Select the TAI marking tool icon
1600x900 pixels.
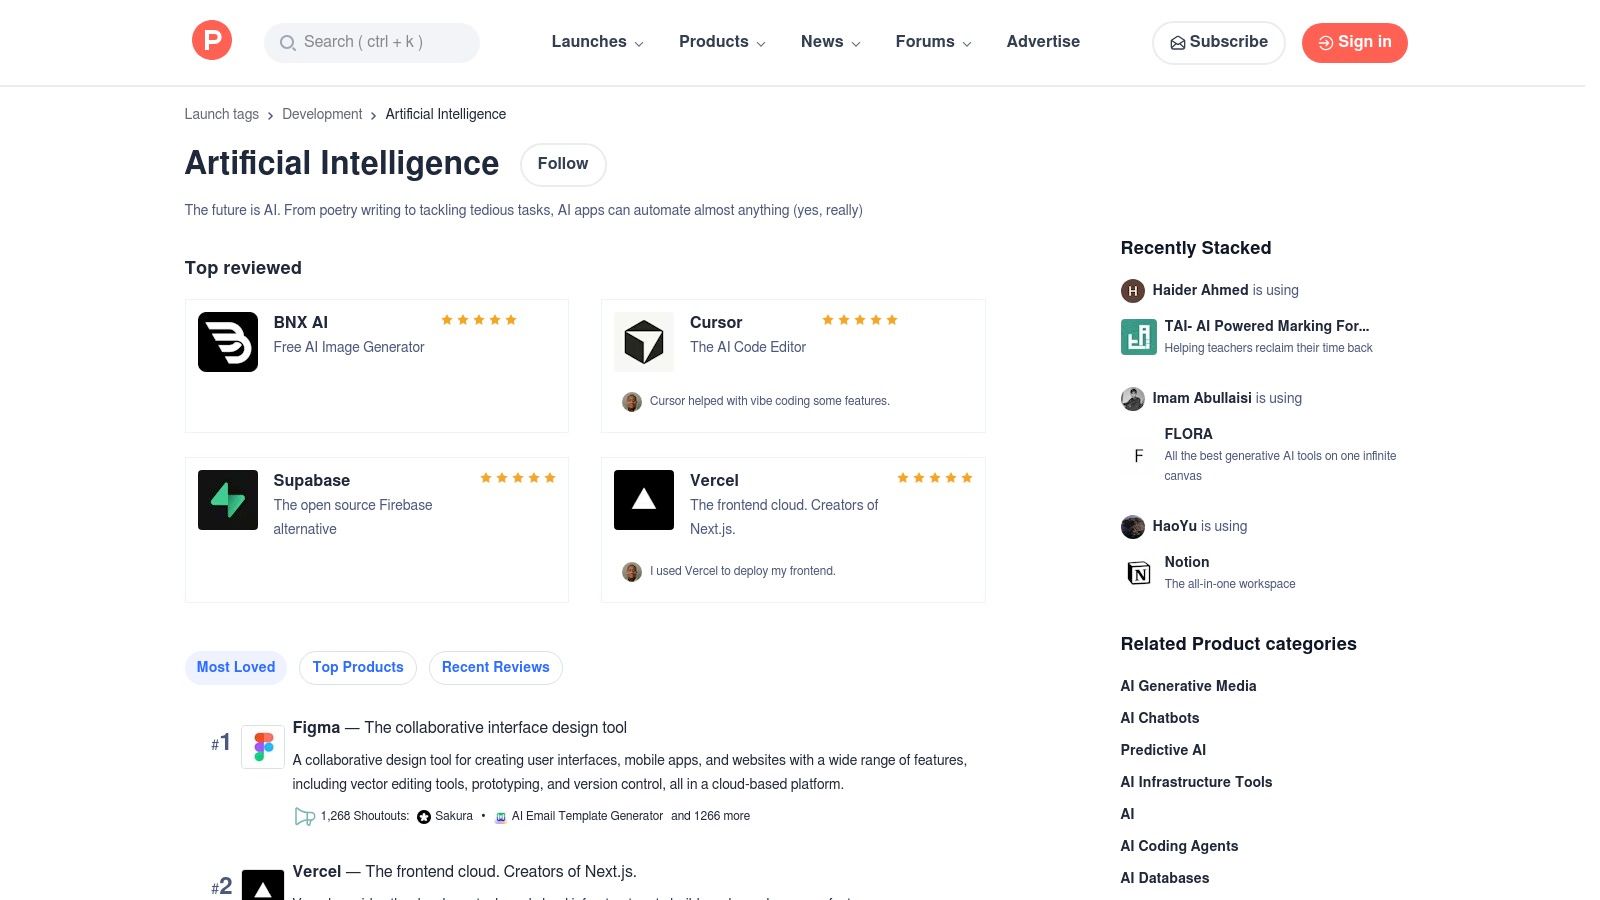coord(1138,336)
